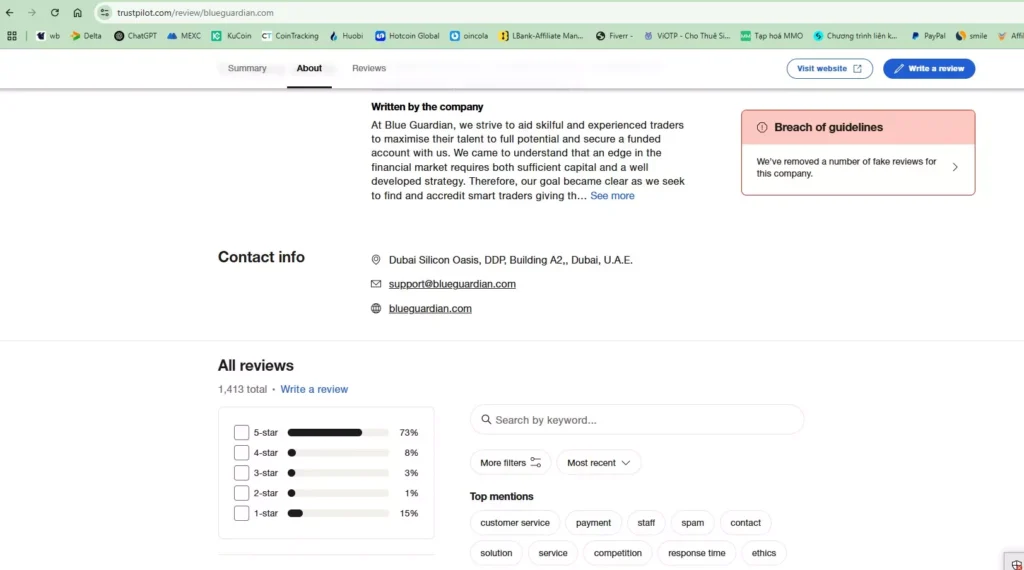Check the 5-star filter checkbox
This screenshot has height=570, width=1024.
tap(241, 432)
